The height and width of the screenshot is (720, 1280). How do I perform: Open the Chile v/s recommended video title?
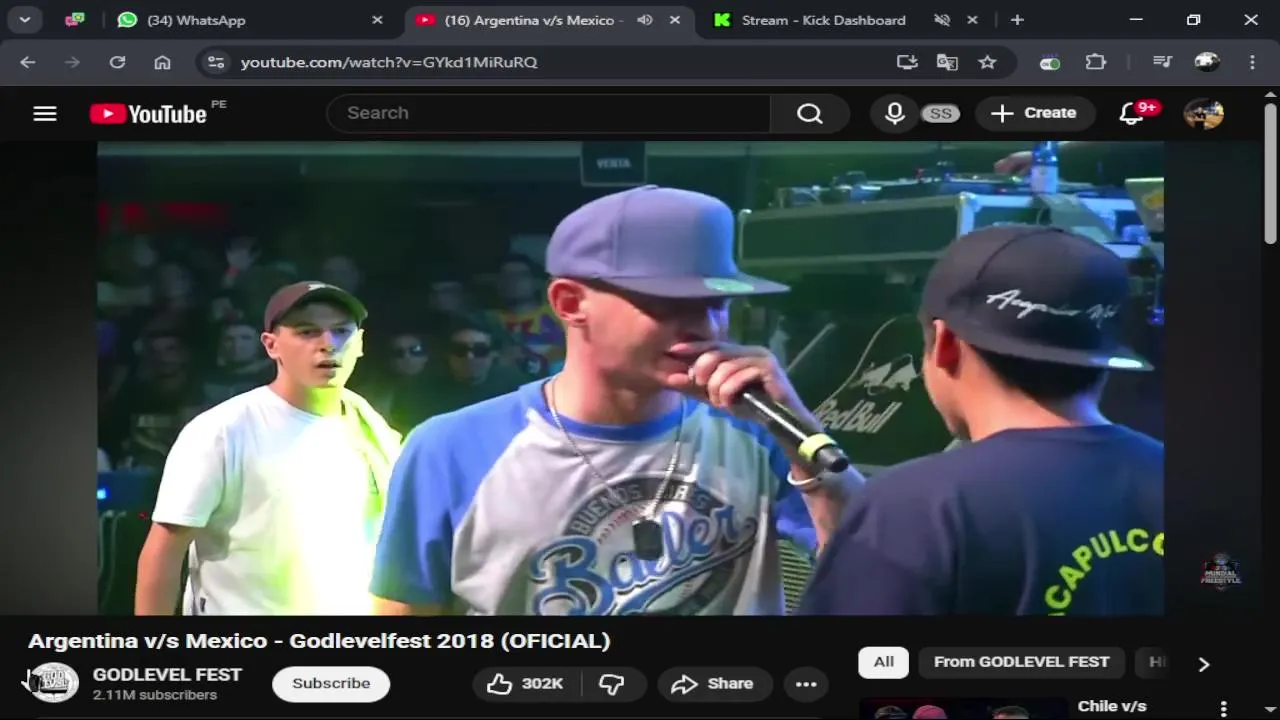pos(1112,706)
